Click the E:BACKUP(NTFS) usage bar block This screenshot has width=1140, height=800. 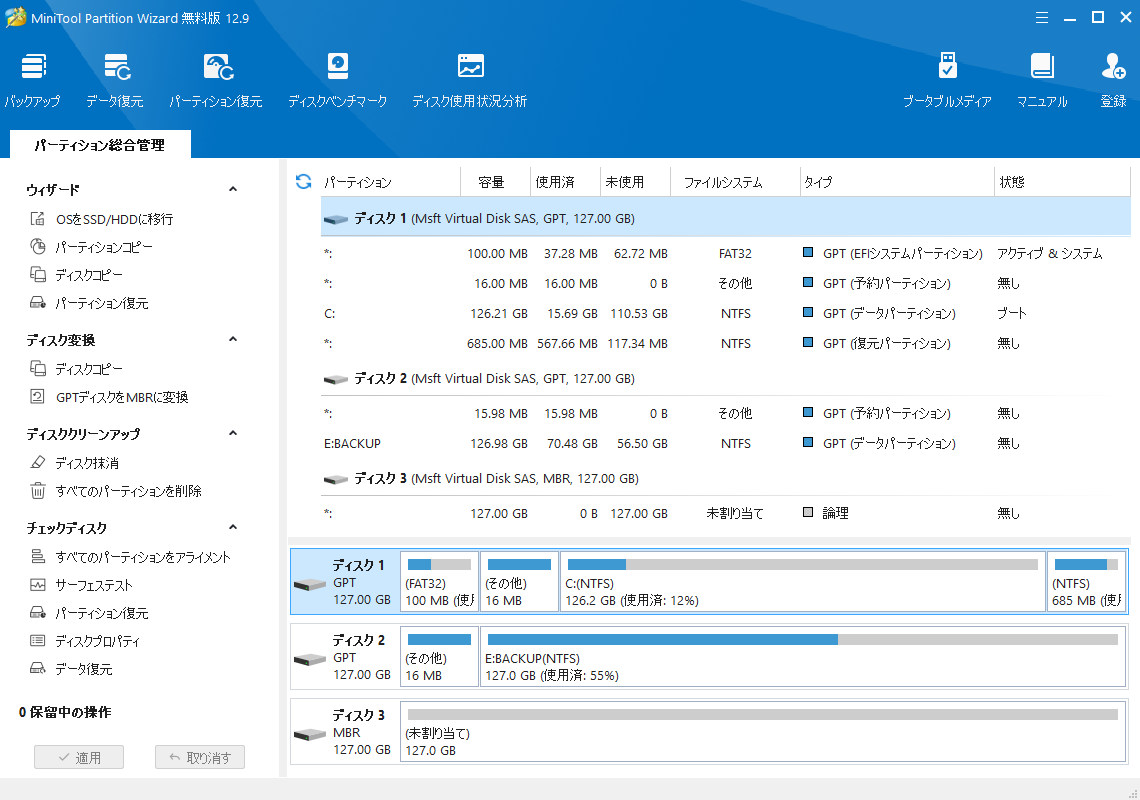pos(803,657)
